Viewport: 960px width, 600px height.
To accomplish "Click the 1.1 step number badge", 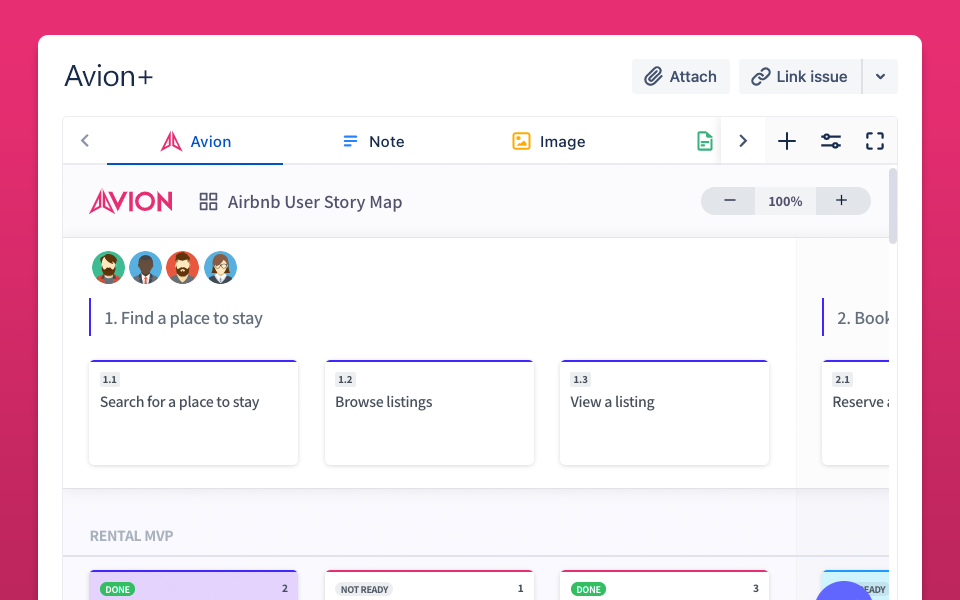I will pos(110,380).
